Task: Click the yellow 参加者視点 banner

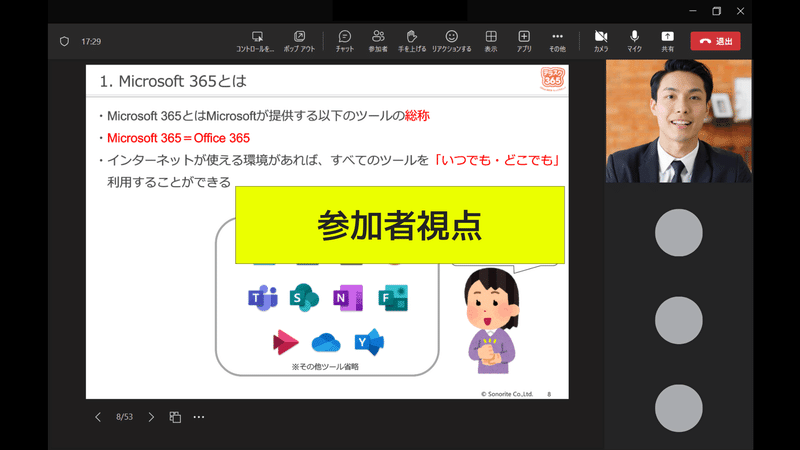Action: pos(400,225)
